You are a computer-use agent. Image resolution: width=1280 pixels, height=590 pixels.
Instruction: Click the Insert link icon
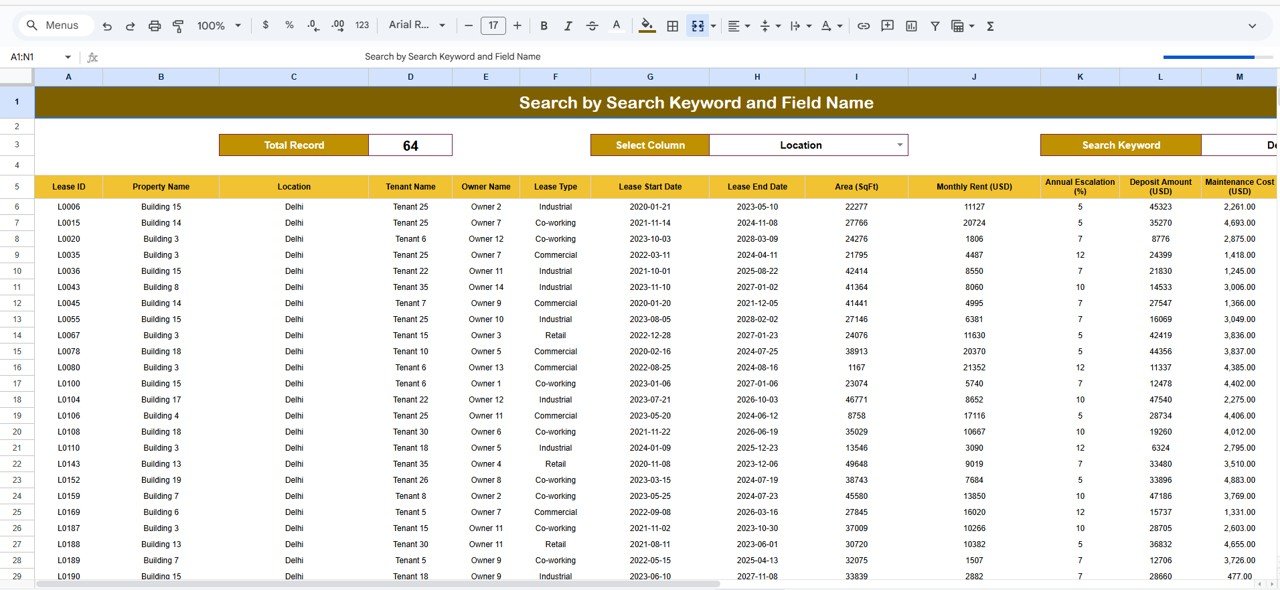coord(864,26)
